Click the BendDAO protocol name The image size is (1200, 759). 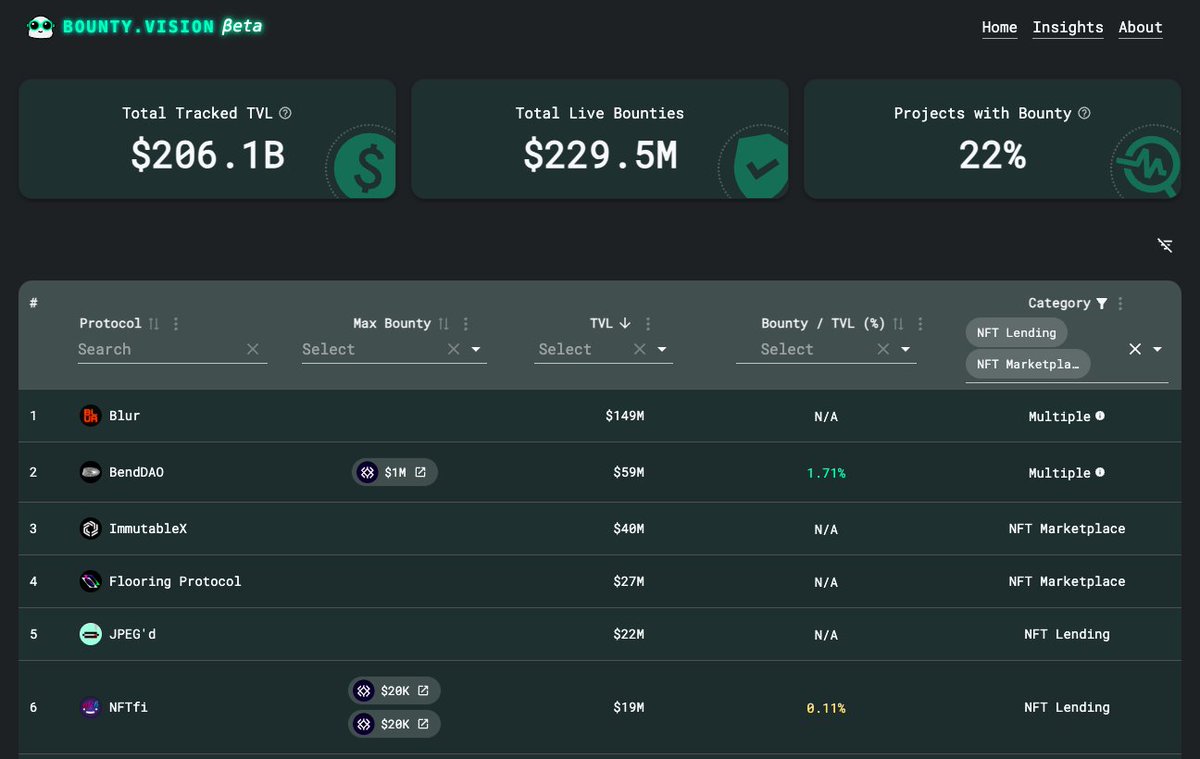136,472
